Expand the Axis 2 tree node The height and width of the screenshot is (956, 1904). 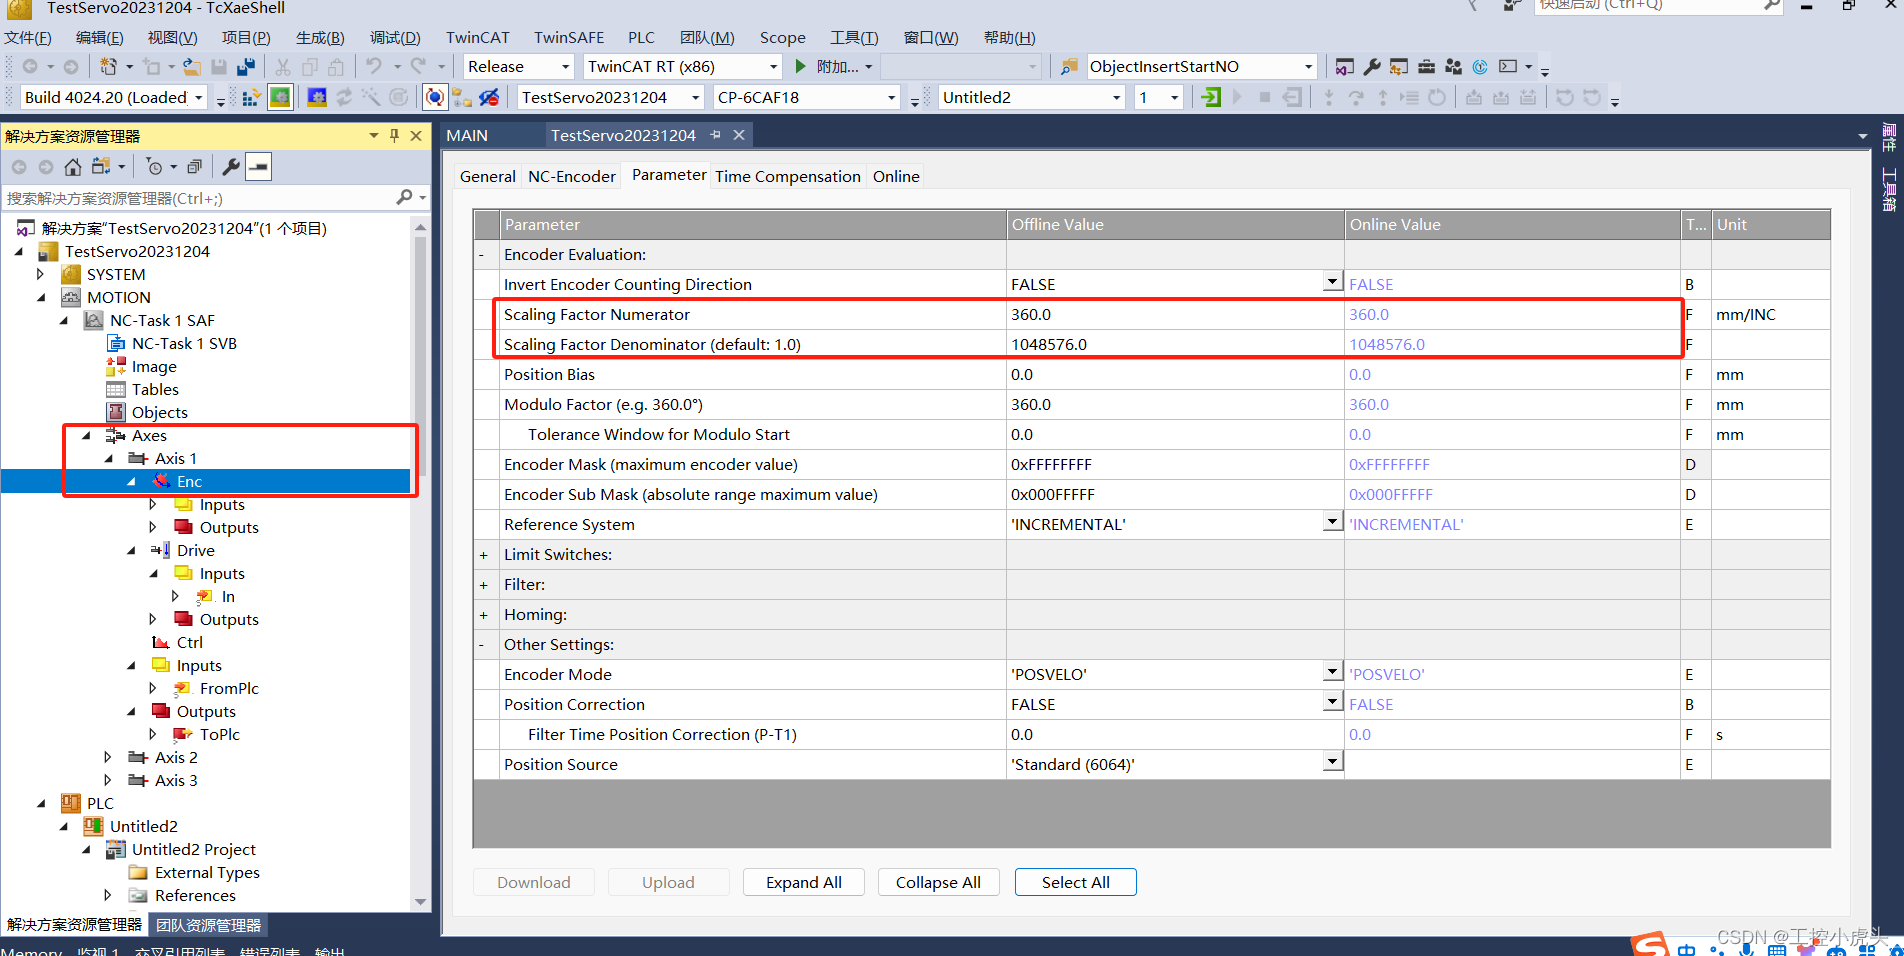pyautogui.click(x=108, y=757)
